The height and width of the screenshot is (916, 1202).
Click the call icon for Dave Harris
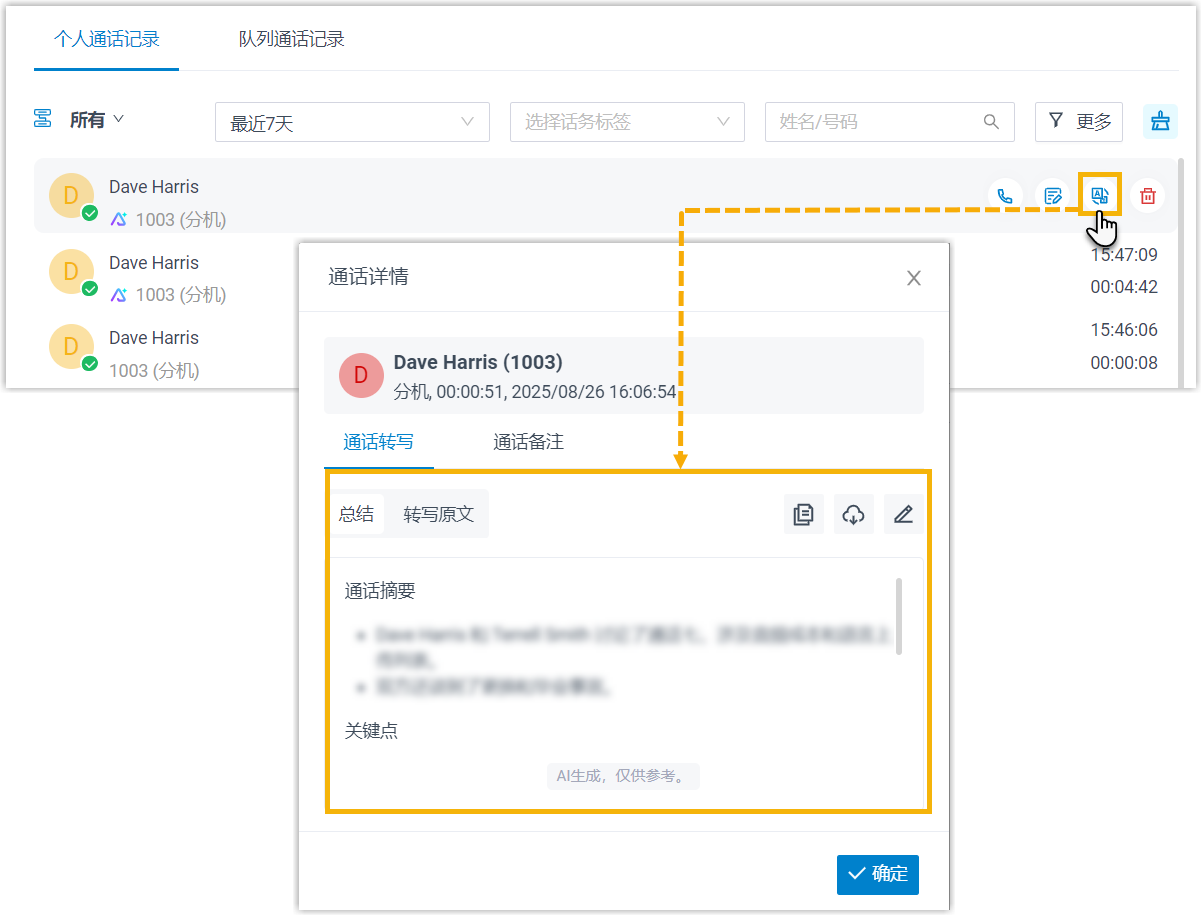(x=1005, y=196)
